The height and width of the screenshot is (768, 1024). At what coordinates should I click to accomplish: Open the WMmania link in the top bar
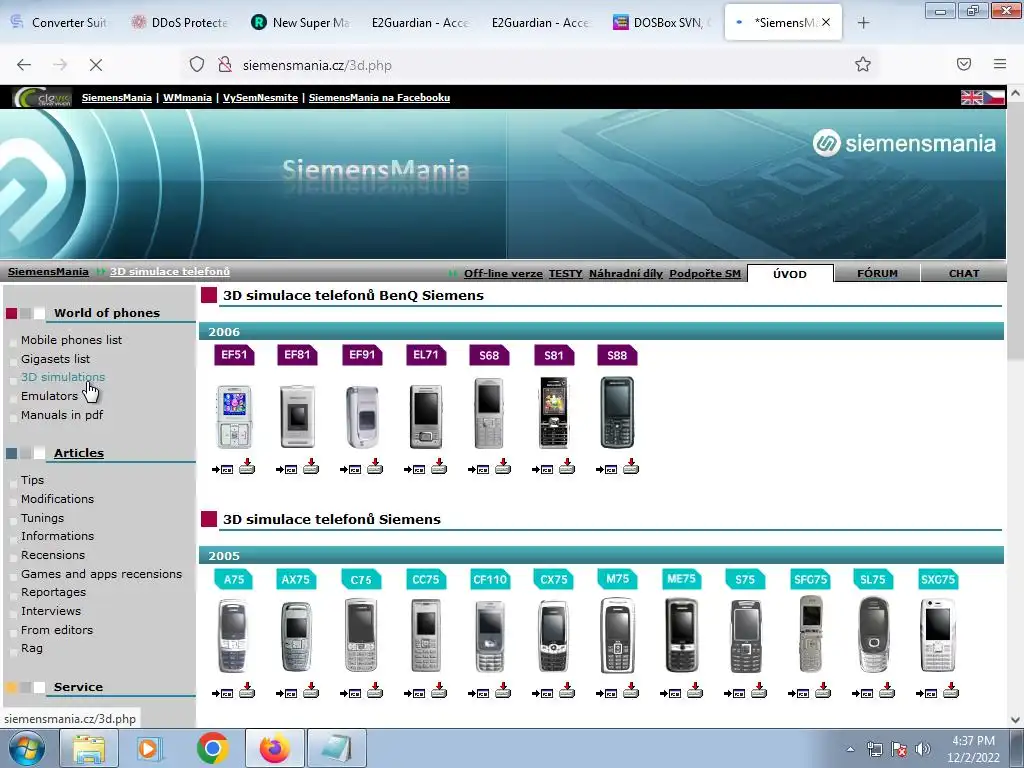pyautogui.click(x=187, y=97)
